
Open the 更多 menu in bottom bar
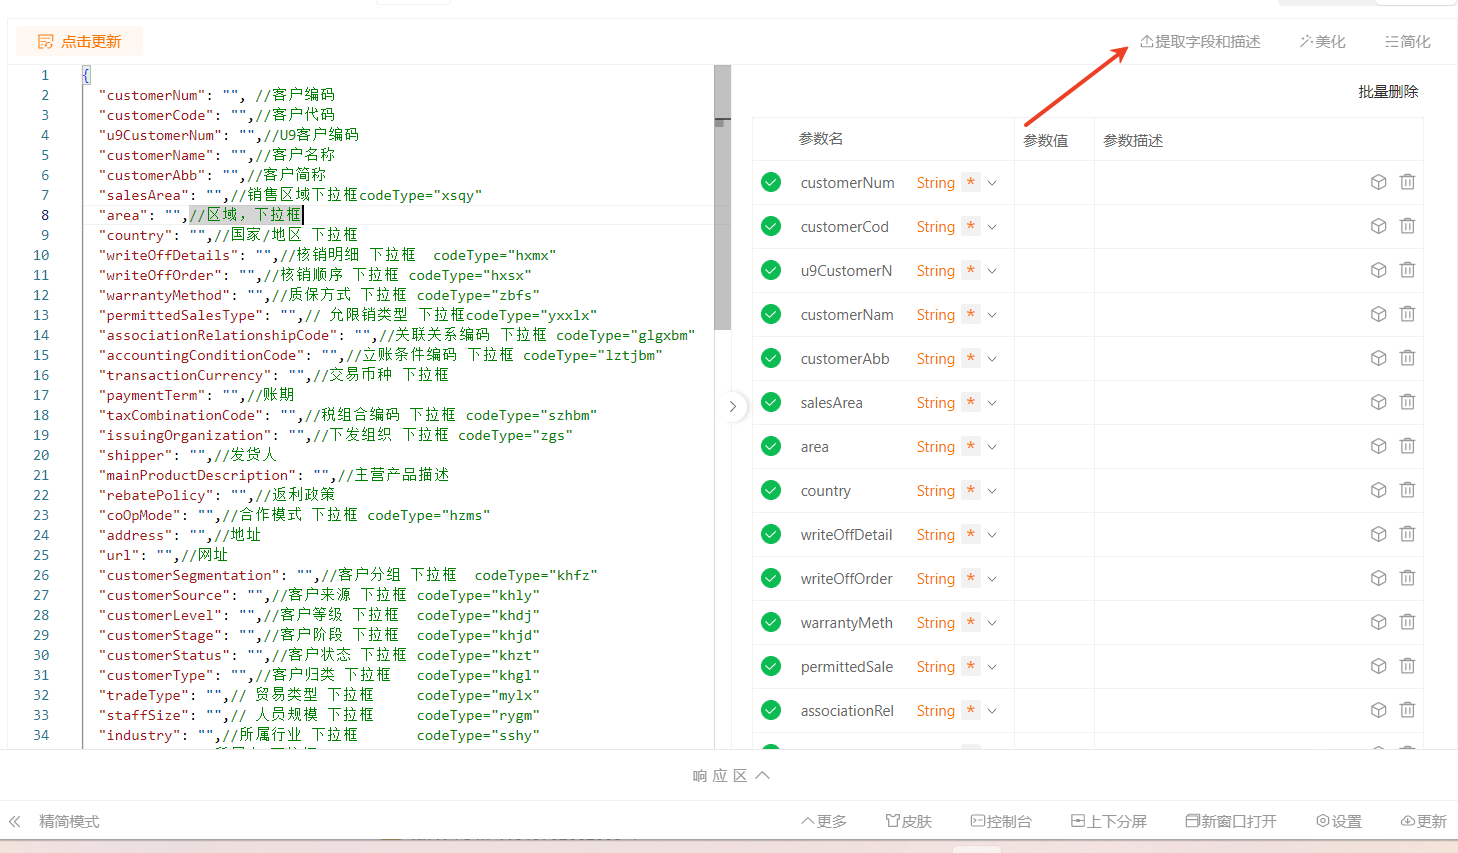click(824, 822)
